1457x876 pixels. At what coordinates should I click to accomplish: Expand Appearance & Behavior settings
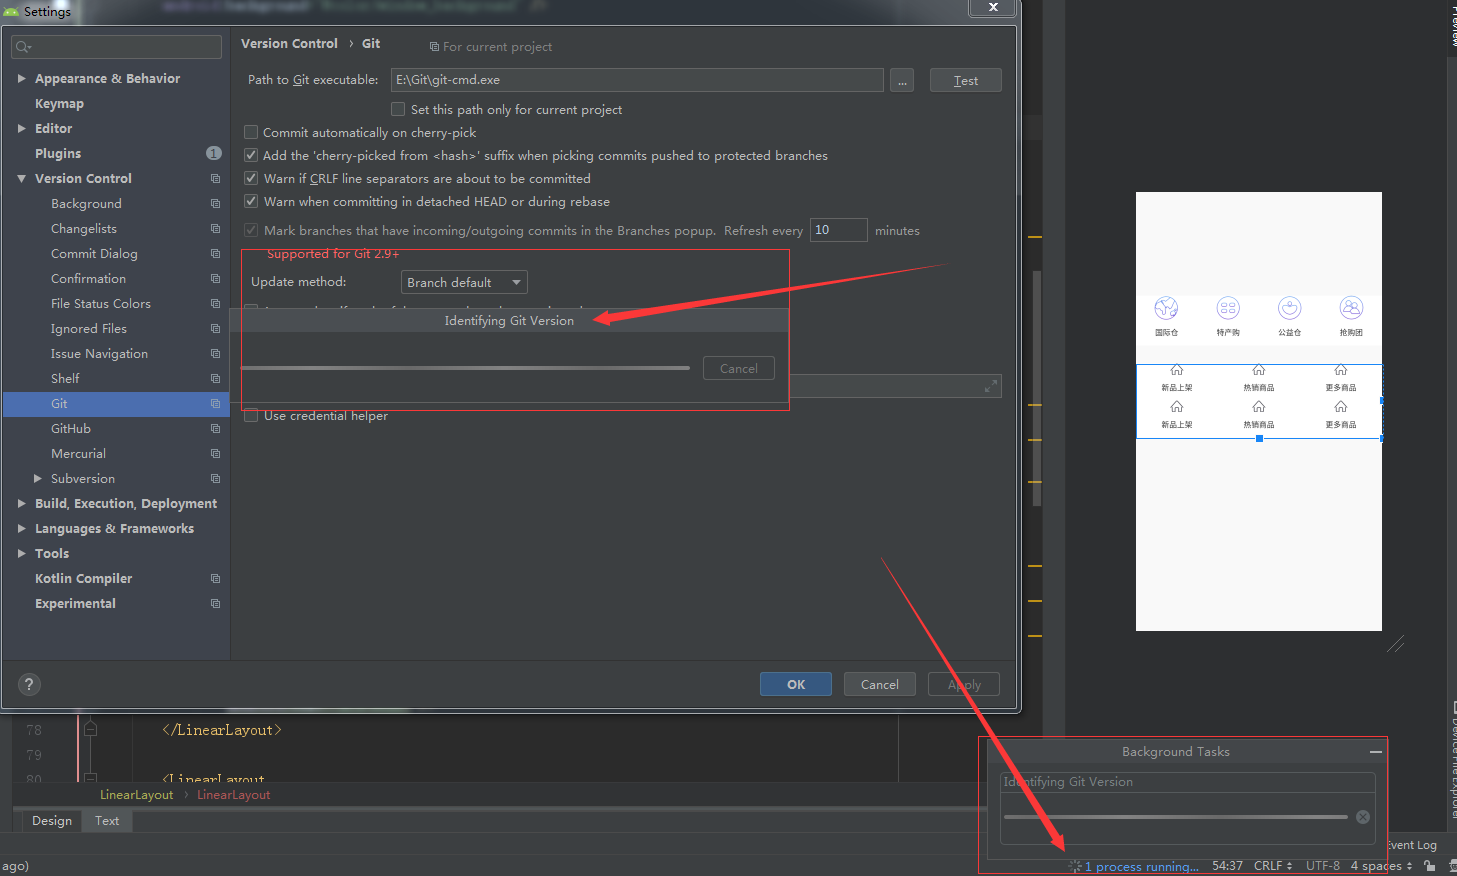tap(22, 78)
